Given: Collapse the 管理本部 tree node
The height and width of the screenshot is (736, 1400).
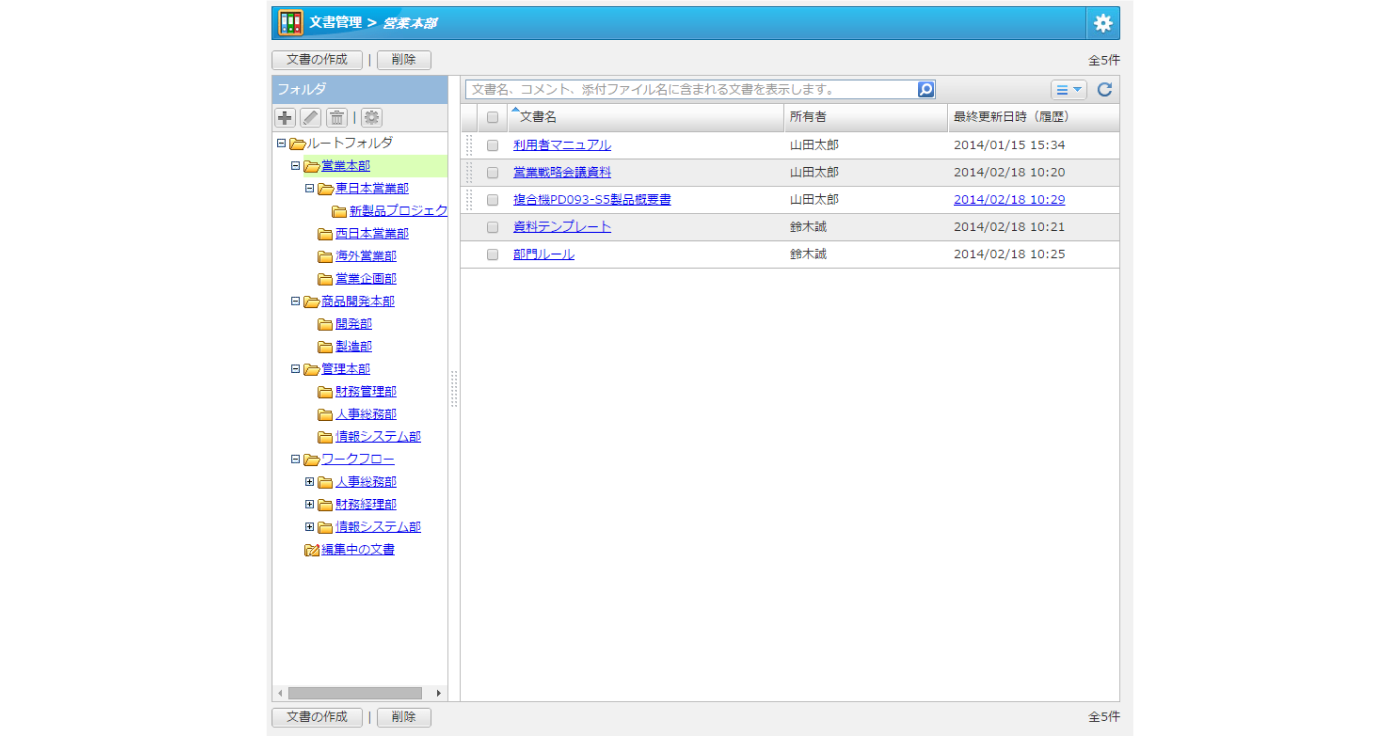Looking at the screenshot, I should point(295,369).
